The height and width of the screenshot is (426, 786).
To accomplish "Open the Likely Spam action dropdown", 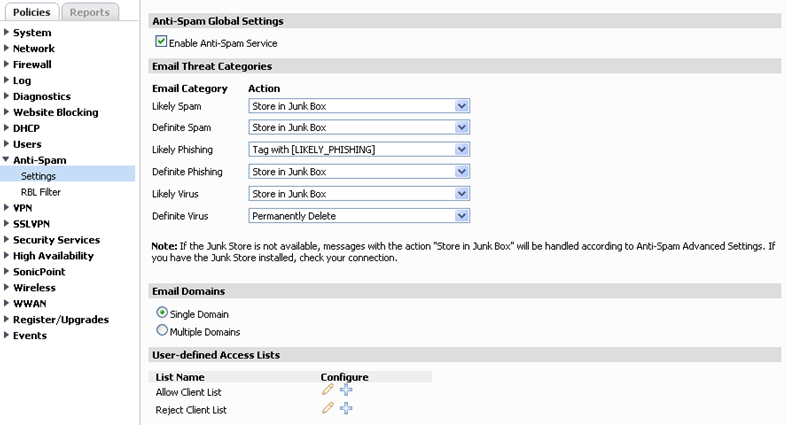I will point(359,106).
